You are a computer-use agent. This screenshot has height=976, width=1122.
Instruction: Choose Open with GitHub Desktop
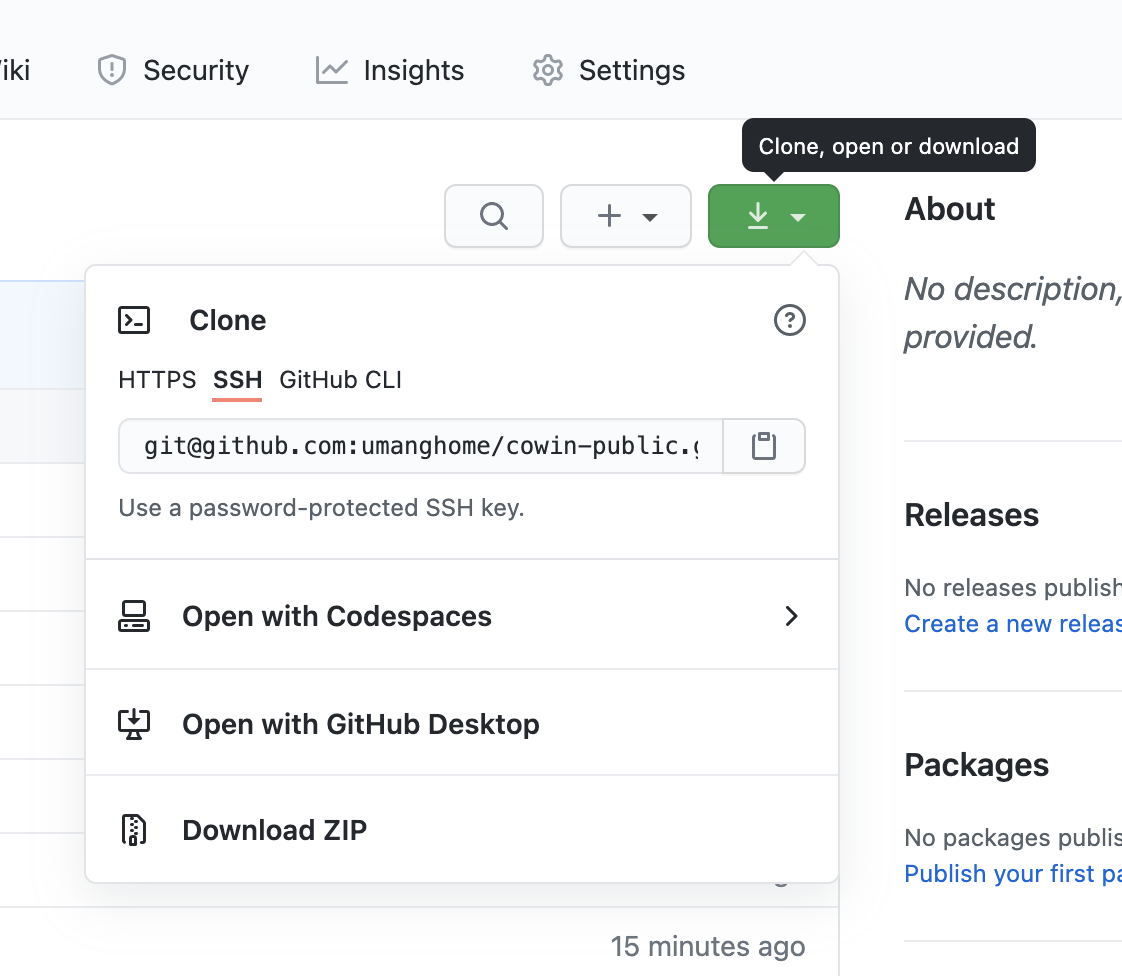pyautogui.click(x=360, y=724)
